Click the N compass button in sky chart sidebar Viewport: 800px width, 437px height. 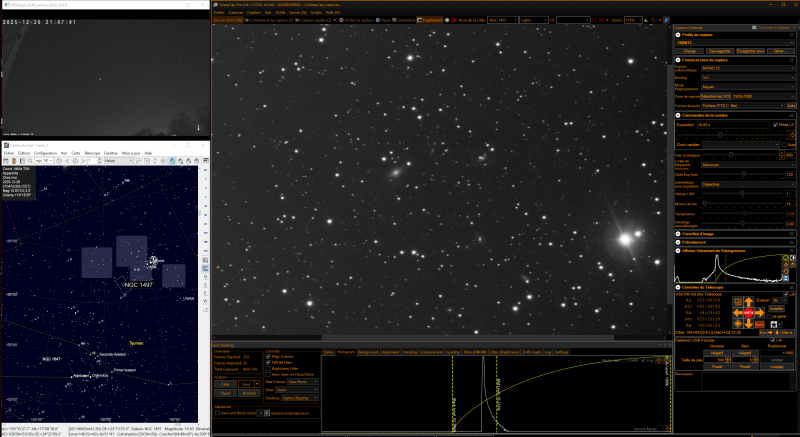[206, 276]
